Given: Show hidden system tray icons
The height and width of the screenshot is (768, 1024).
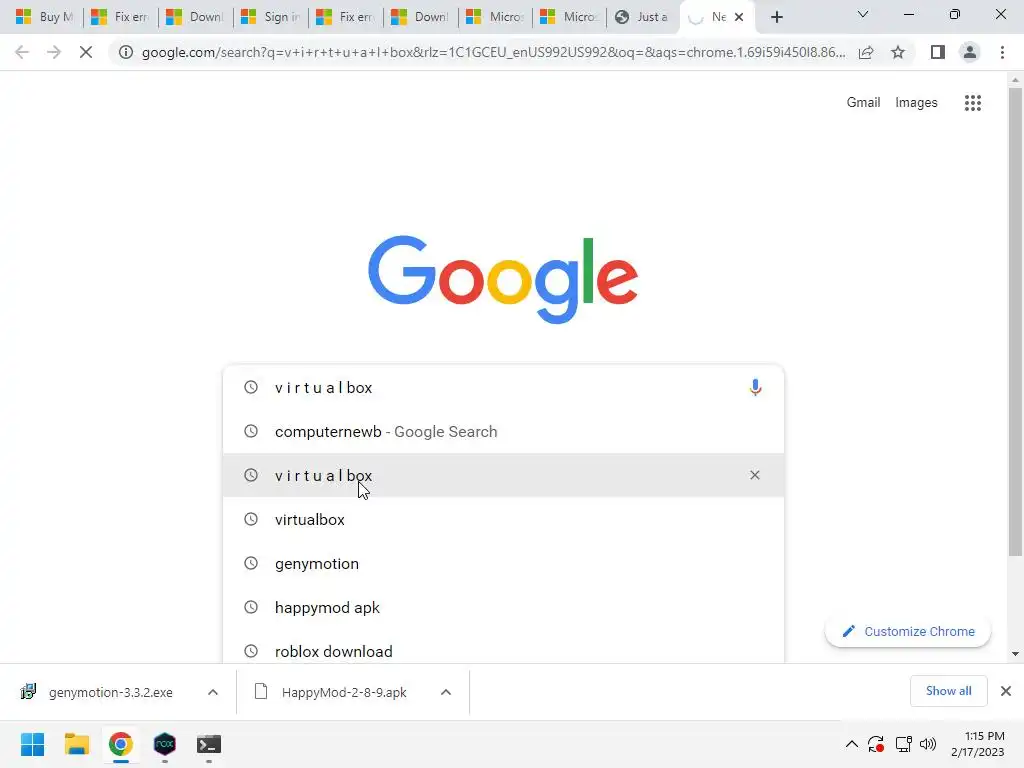Looking at the screenshot, I should click(x=852, y=744).
